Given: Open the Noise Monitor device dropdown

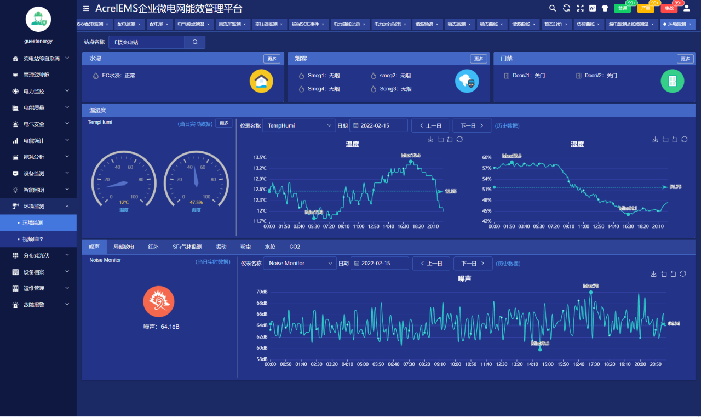Looking at the screenshot, I should point(301,263).
